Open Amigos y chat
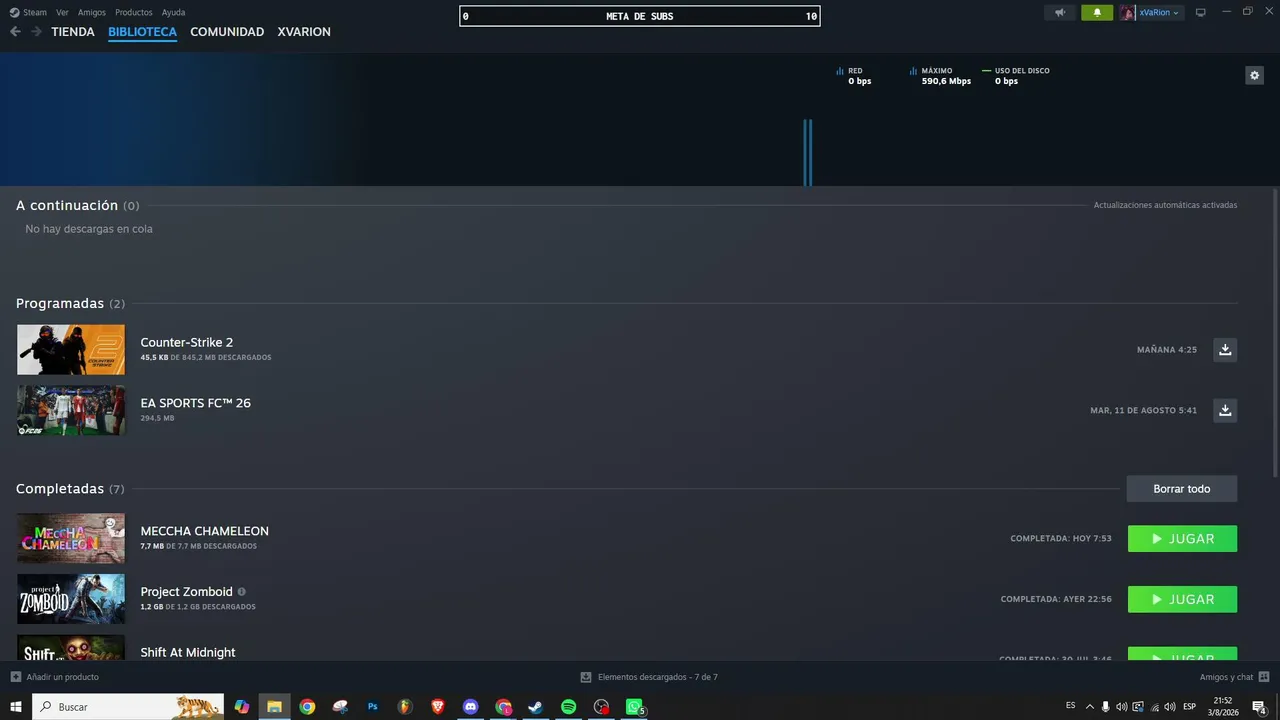Screen dimensions: 1280x720 pyautogui.click(x=1234, y=677)
